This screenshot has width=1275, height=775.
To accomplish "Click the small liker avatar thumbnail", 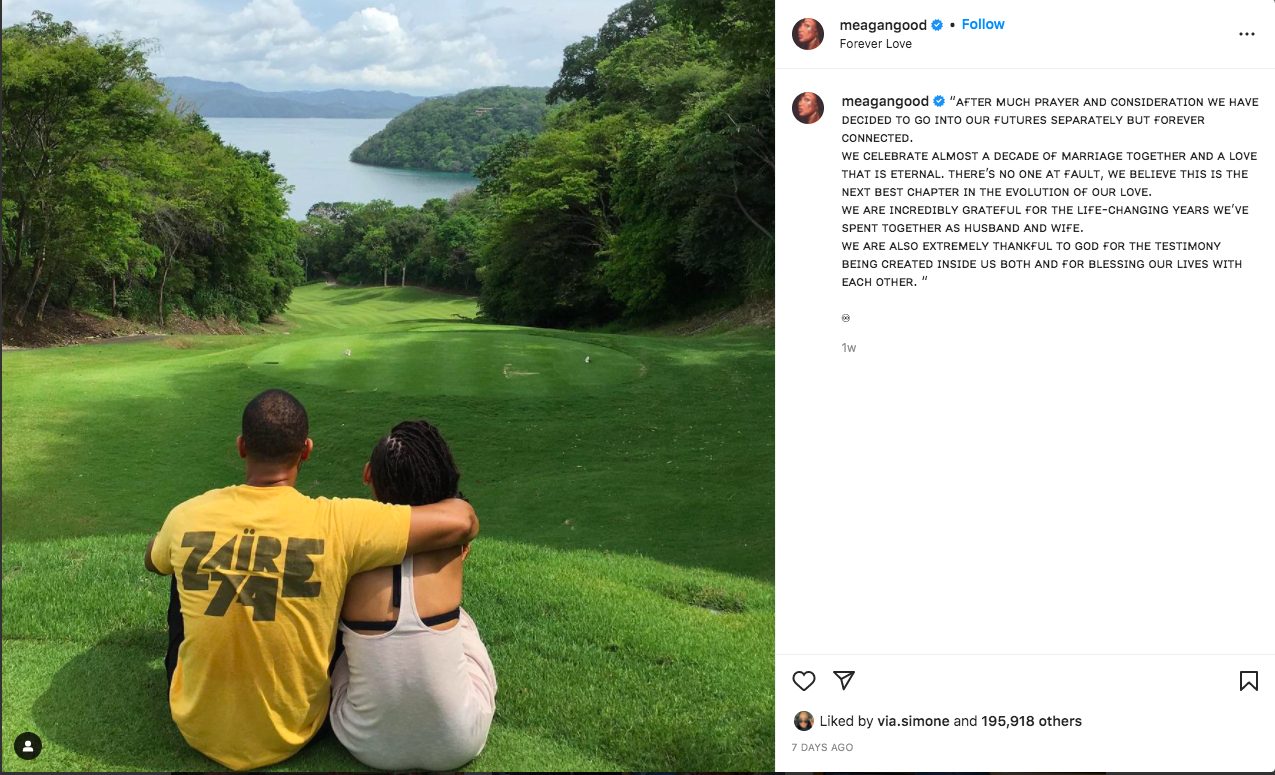I will (803, 721).
